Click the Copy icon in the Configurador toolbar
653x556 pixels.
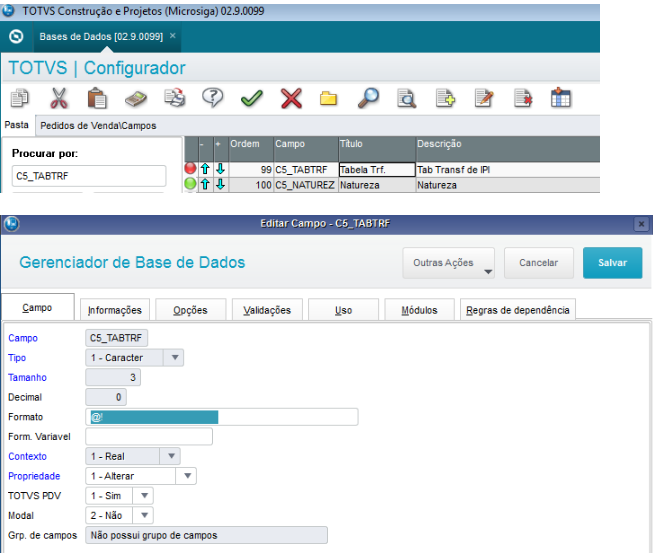point(20,98)
